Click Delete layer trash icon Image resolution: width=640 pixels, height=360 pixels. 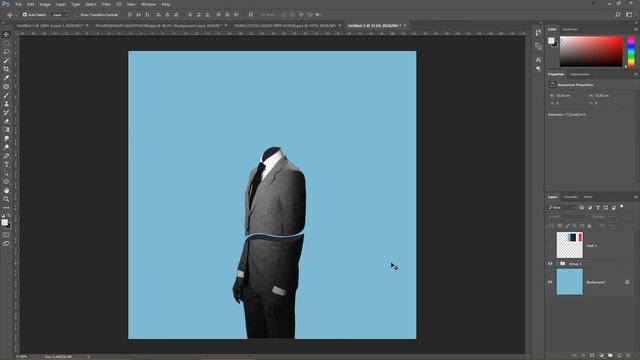point(628,356)
